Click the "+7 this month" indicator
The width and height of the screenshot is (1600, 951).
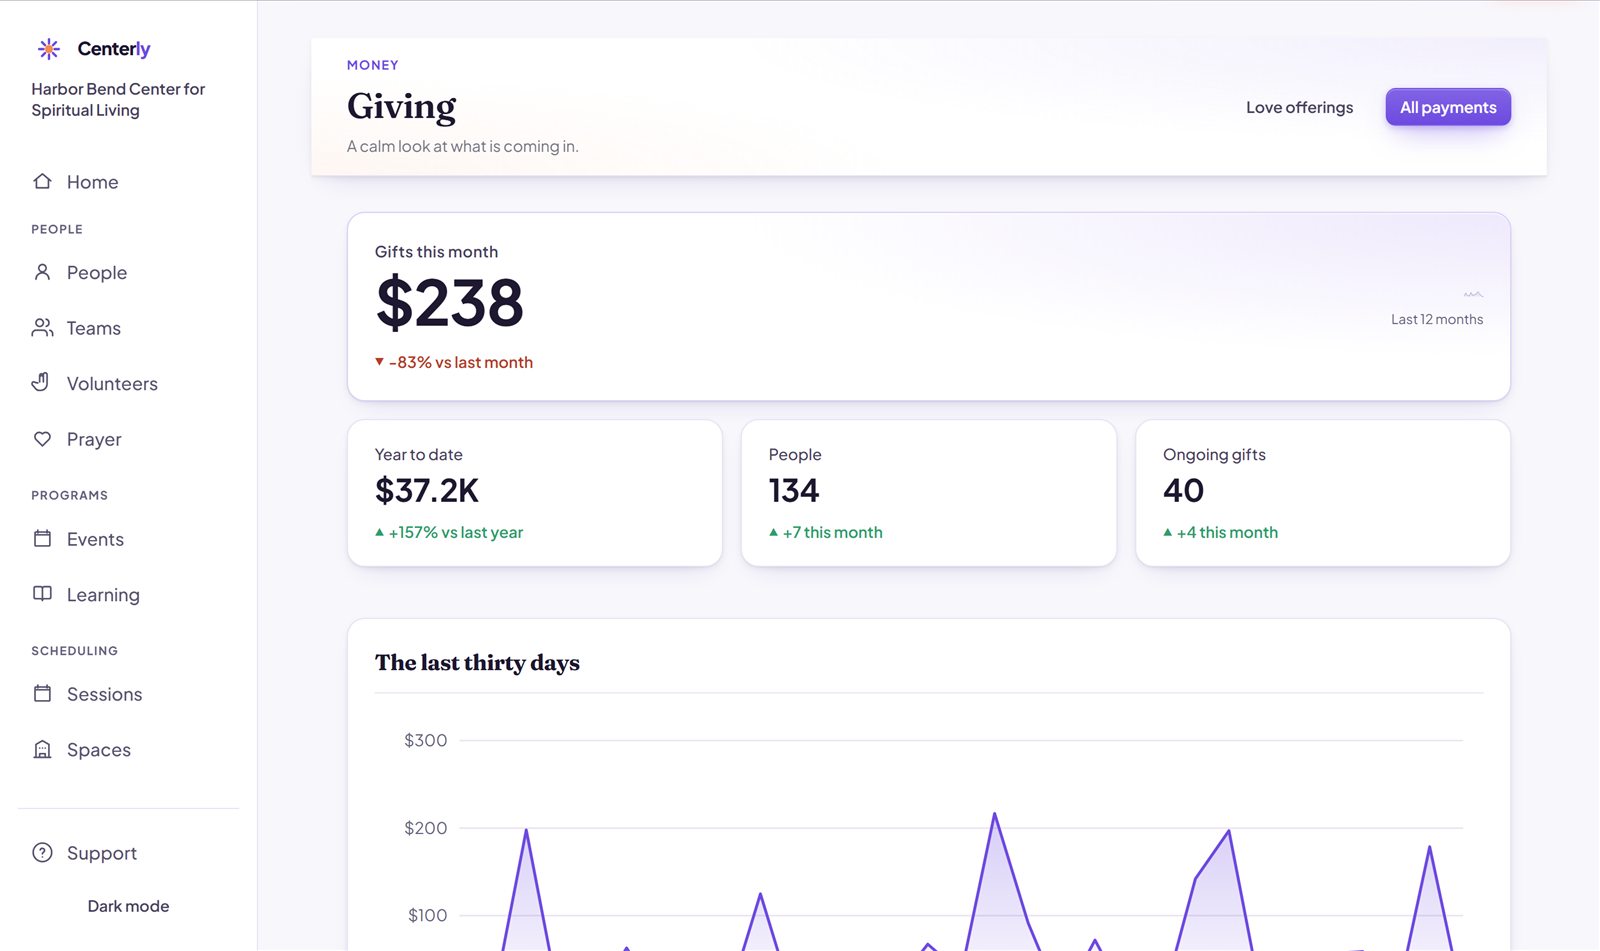click(x=826, y=532)
